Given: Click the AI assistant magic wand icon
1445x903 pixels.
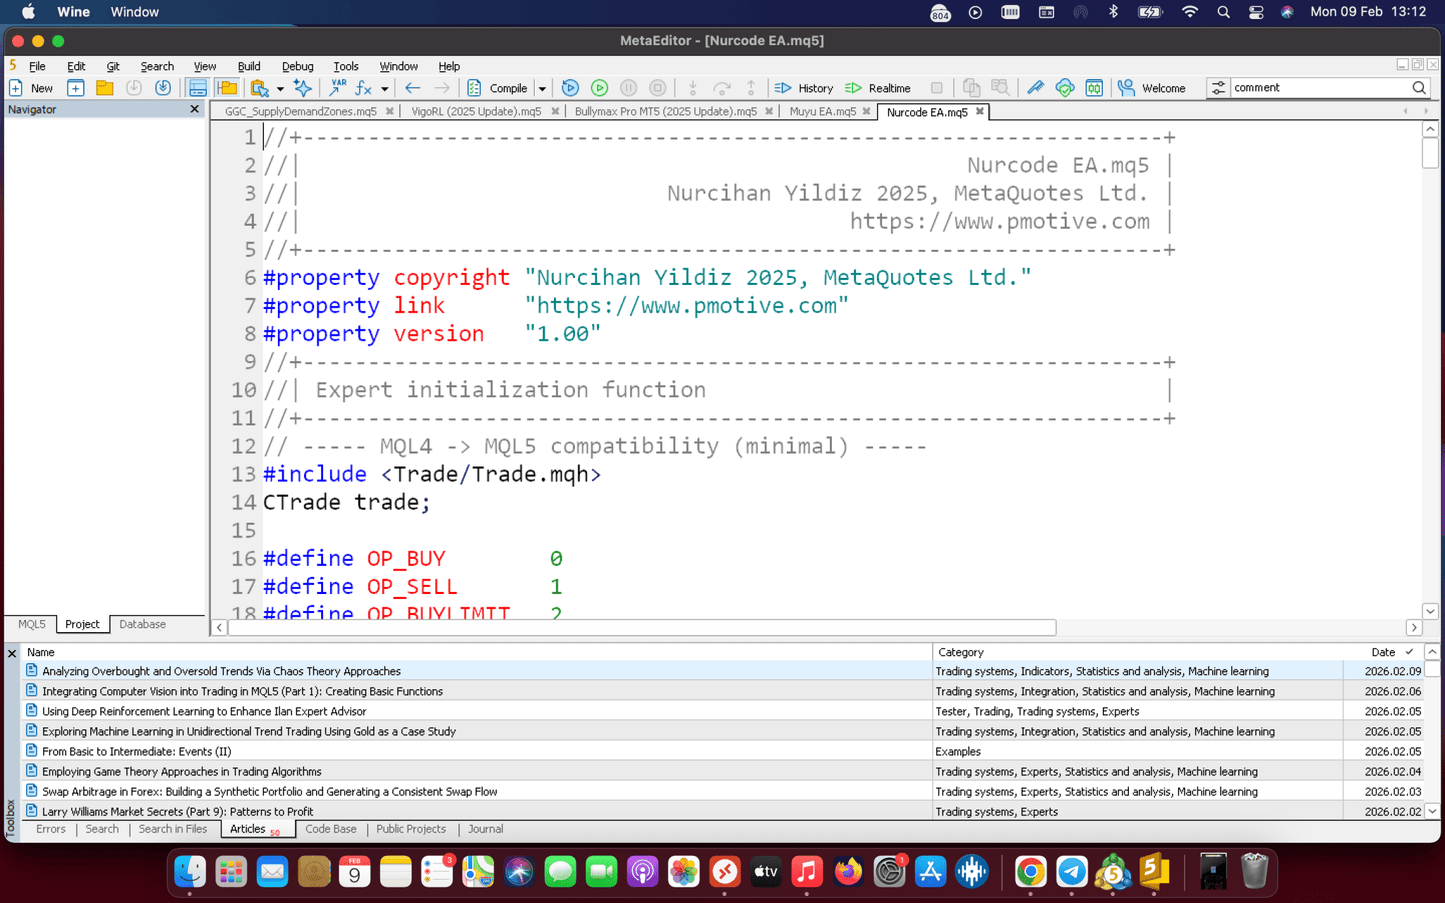Looking at the screenshot, I should (x=302, y=88).
